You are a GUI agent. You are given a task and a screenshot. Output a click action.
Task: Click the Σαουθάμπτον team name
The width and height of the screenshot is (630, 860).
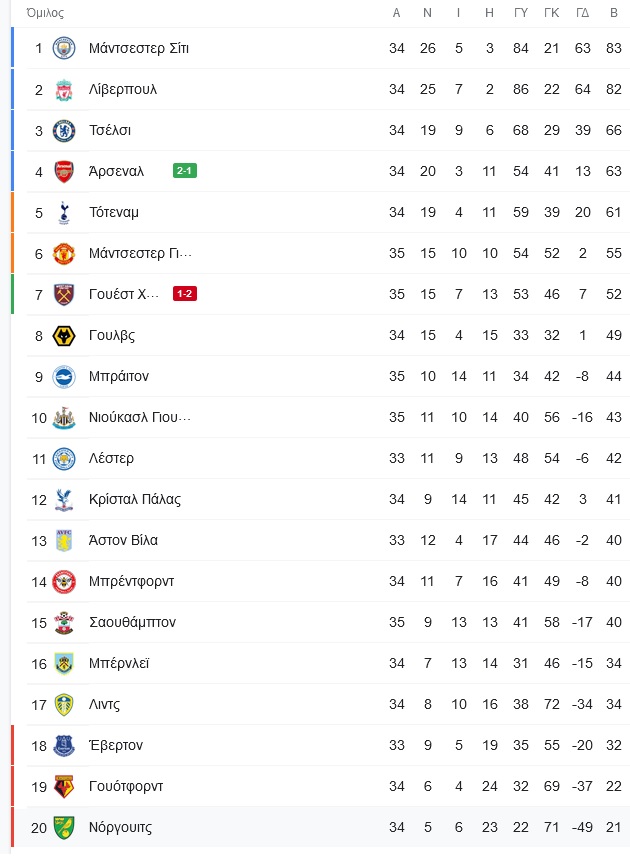point(132,622)
